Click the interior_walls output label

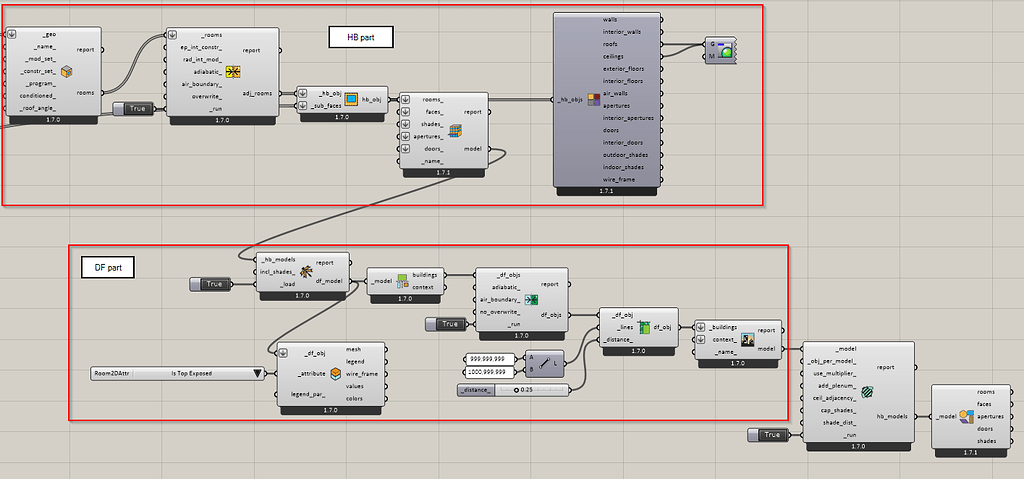click(x=621, y=32)
